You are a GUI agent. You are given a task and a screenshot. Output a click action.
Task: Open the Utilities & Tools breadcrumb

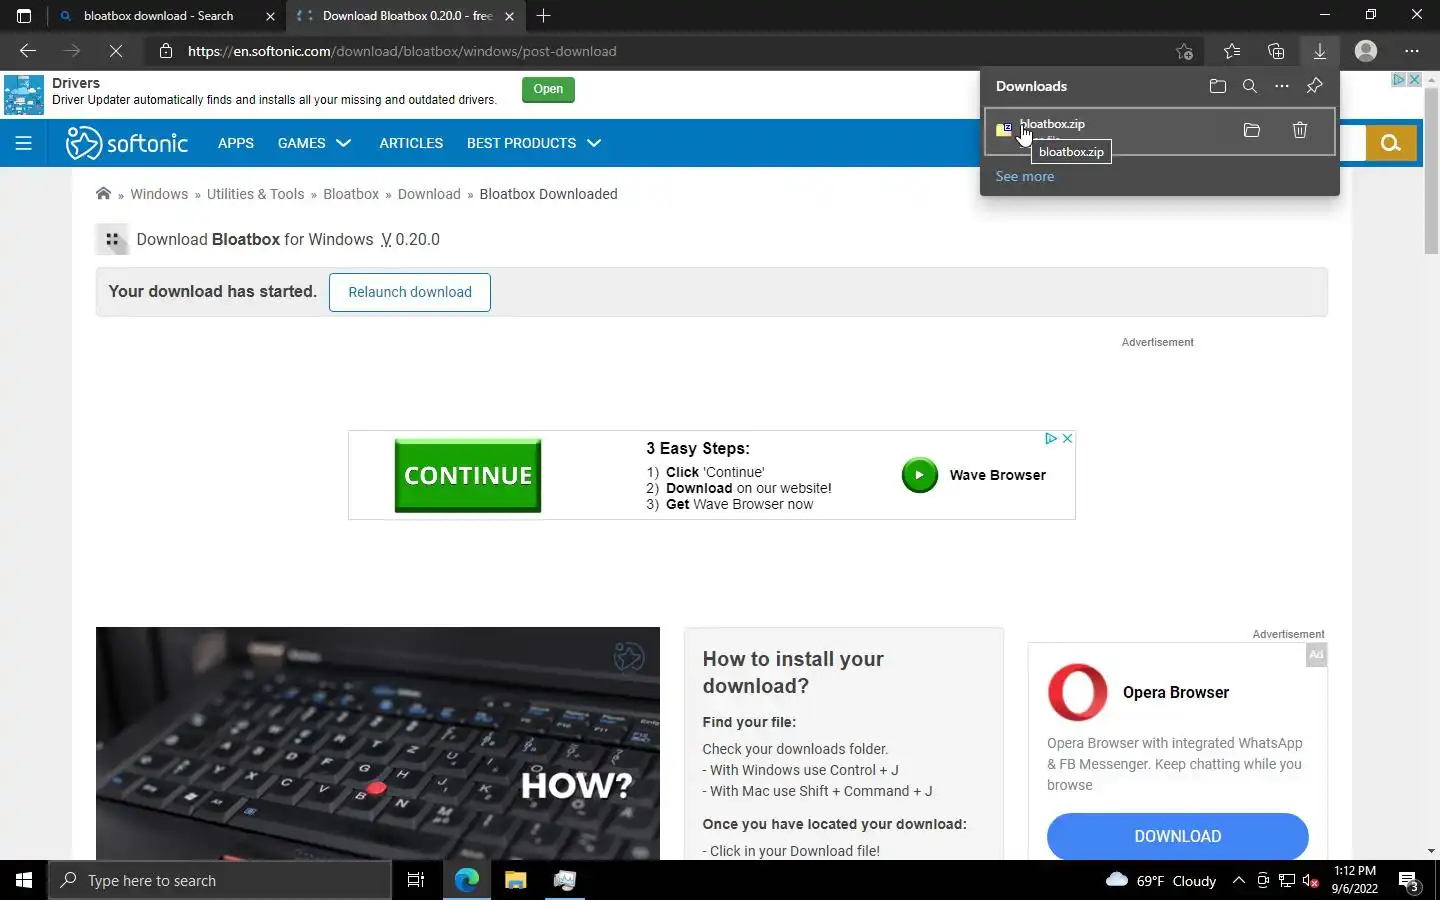[x=255, y=194]
